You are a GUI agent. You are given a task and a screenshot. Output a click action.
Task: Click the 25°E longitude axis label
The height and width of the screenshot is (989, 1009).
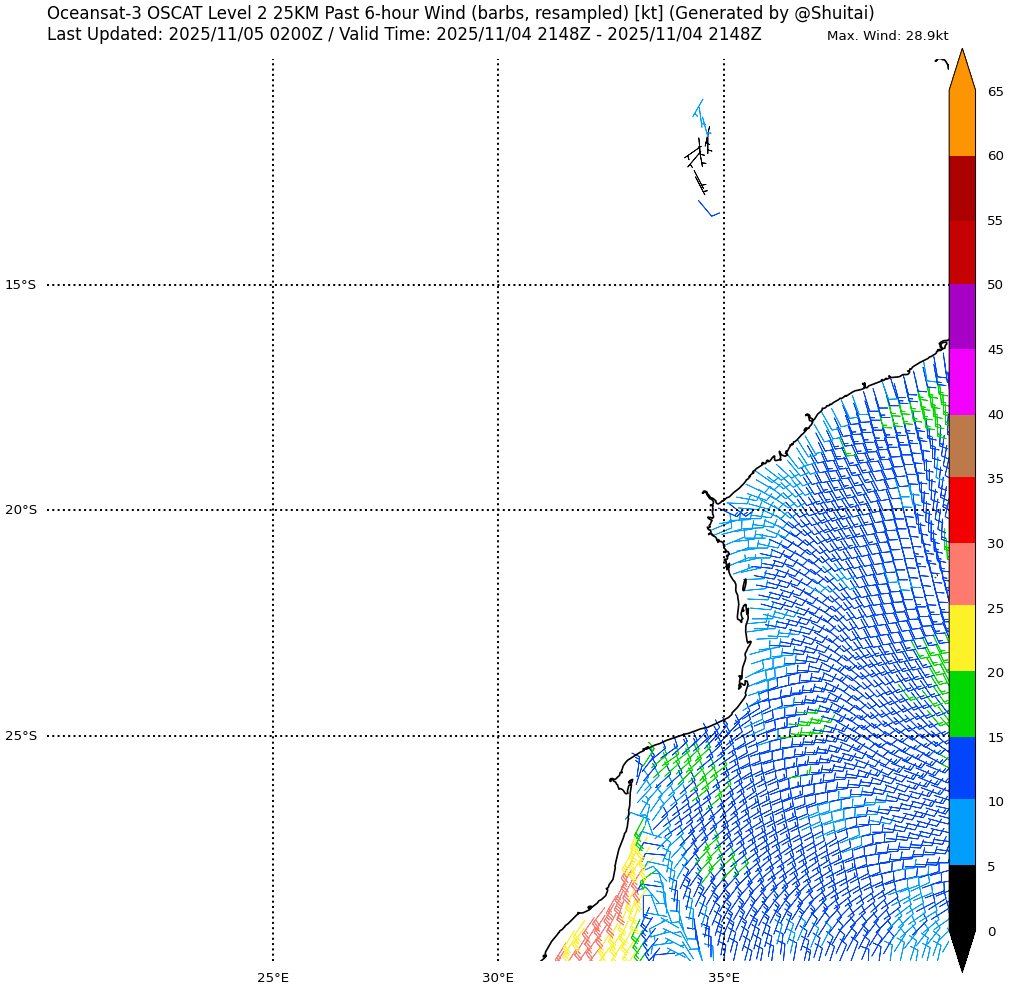point(273,977)
